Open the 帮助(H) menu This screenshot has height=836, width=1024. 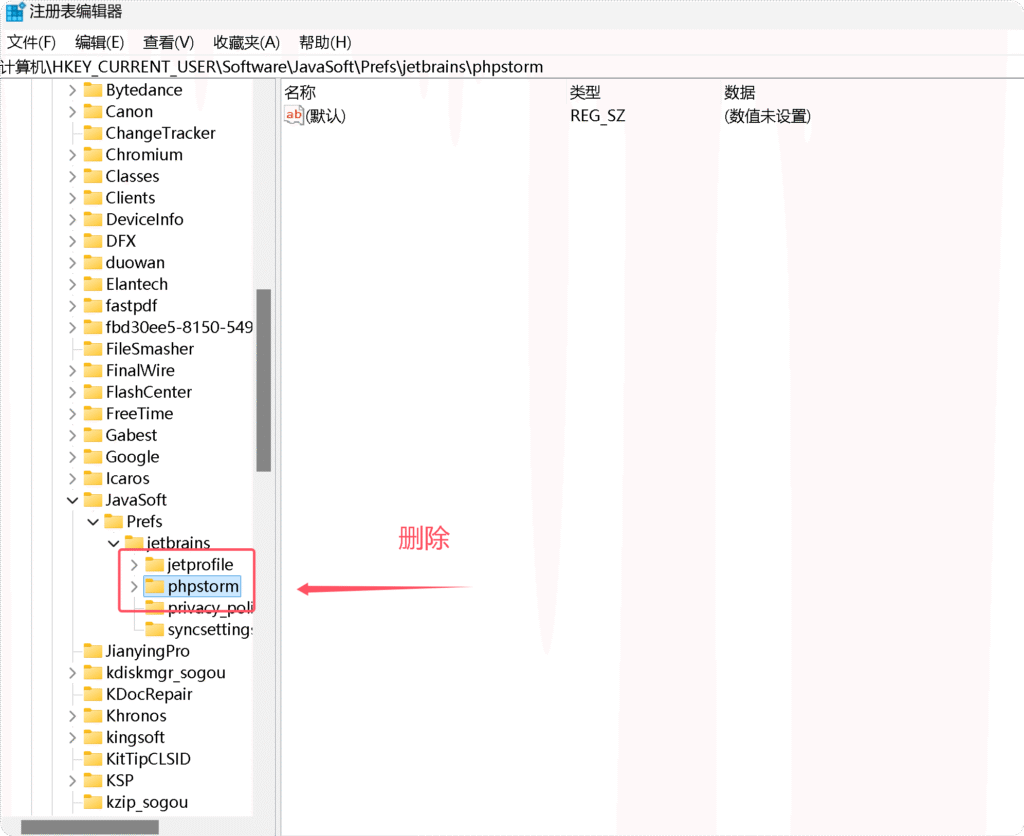325,42
